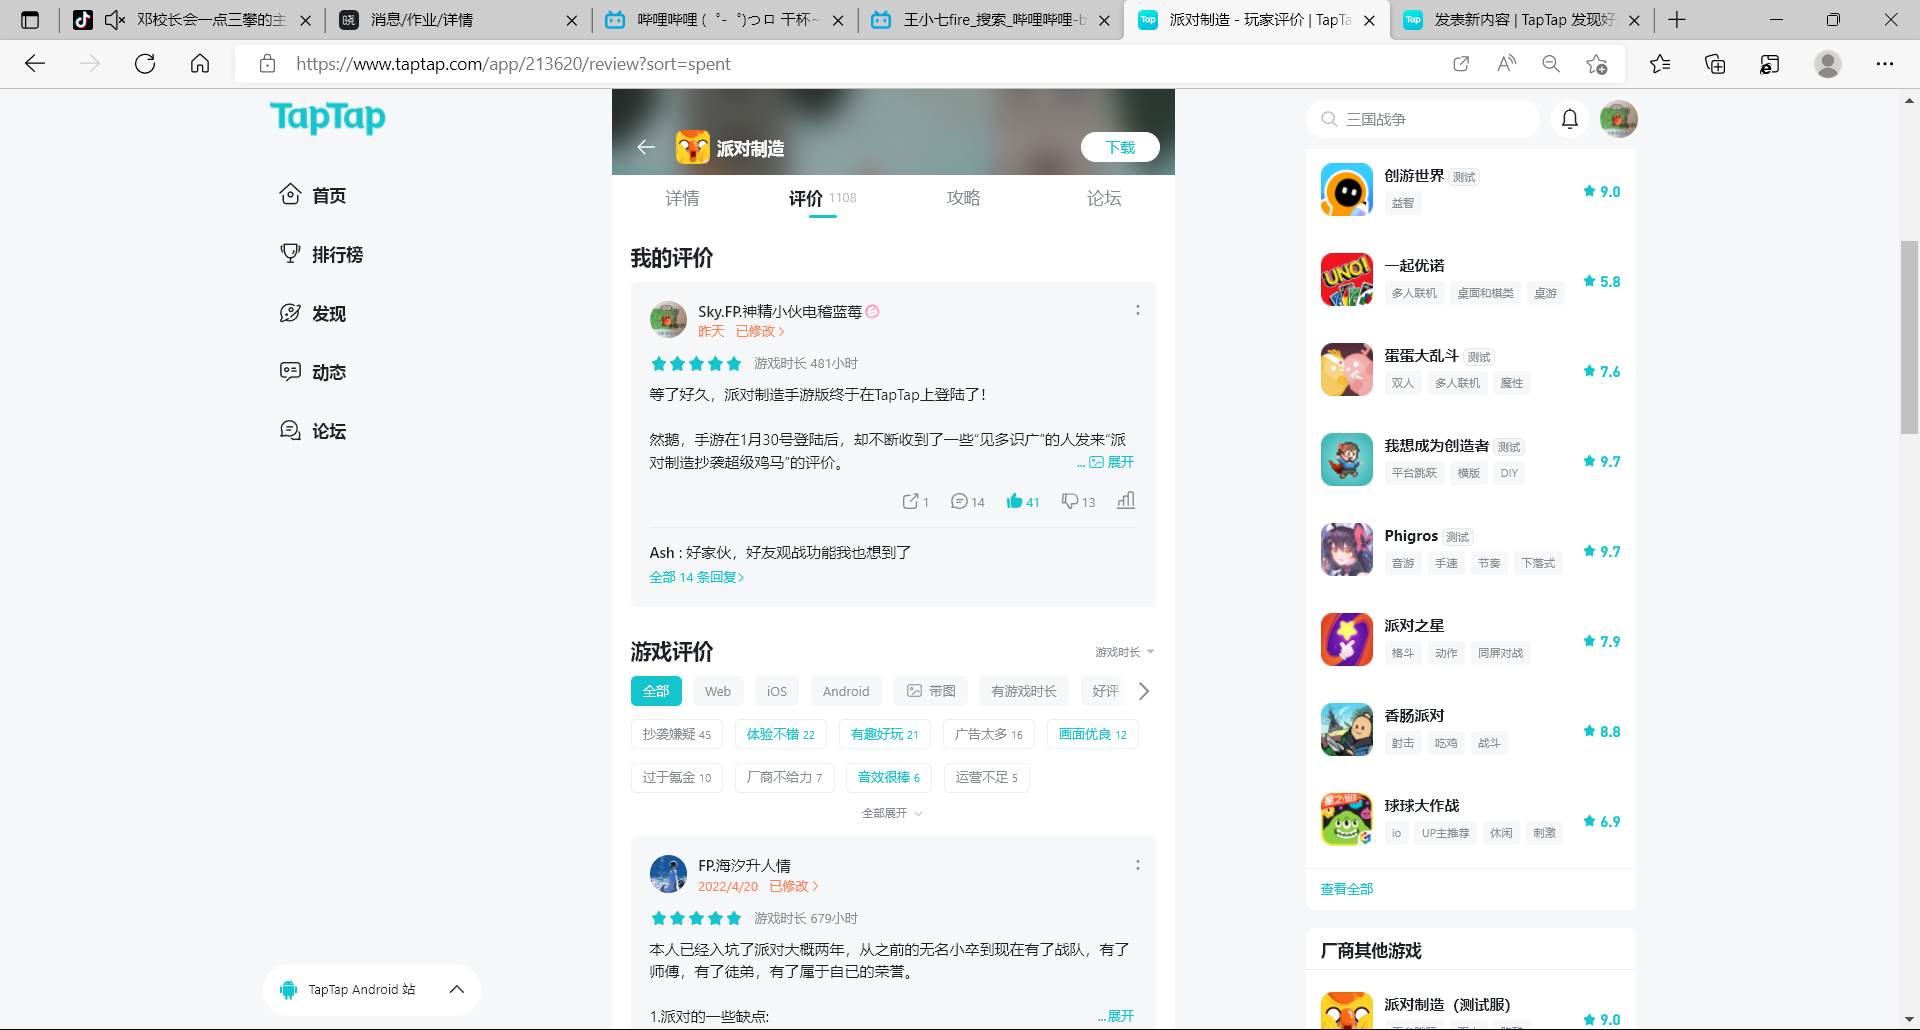Click the browser home button
This screenshot has width=1920, height=1030.
pos(200,64)
